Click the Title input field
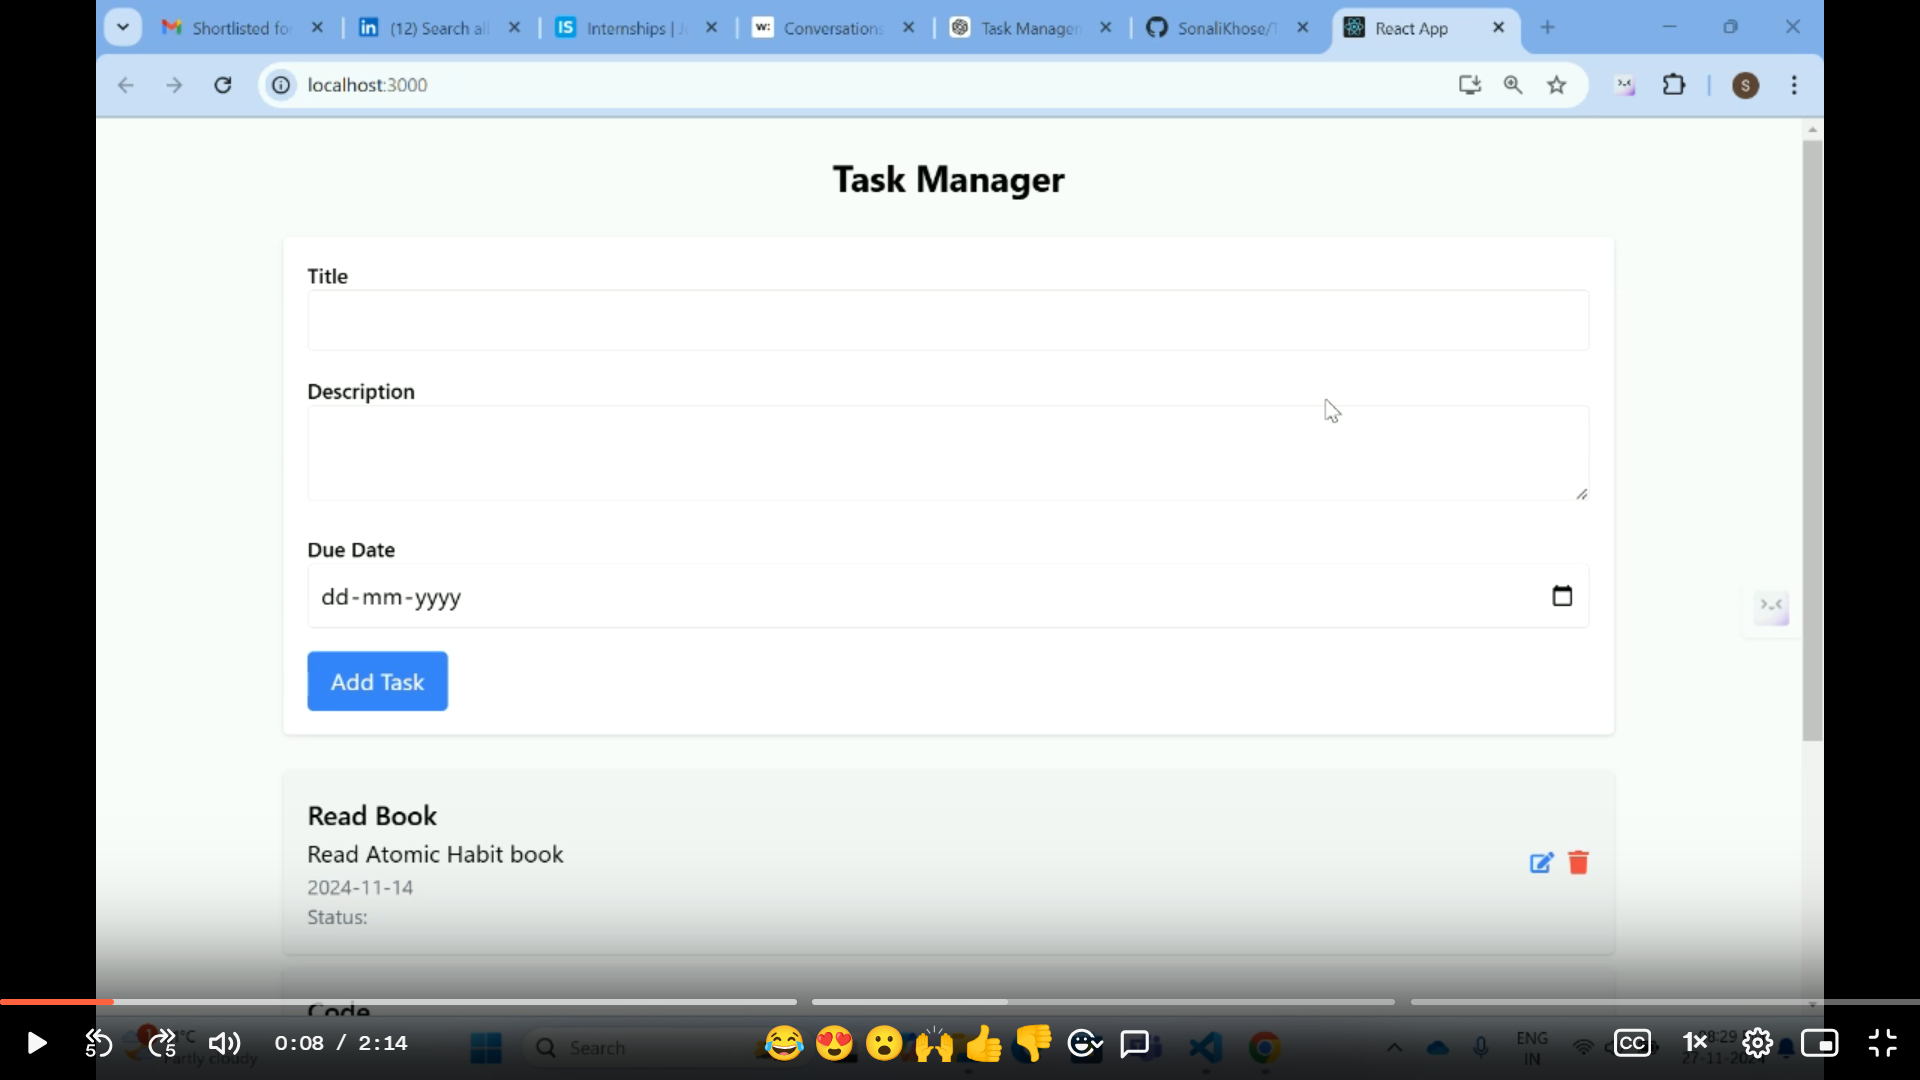Screen dimensions: 1920x1080 (x=947, y=320)
